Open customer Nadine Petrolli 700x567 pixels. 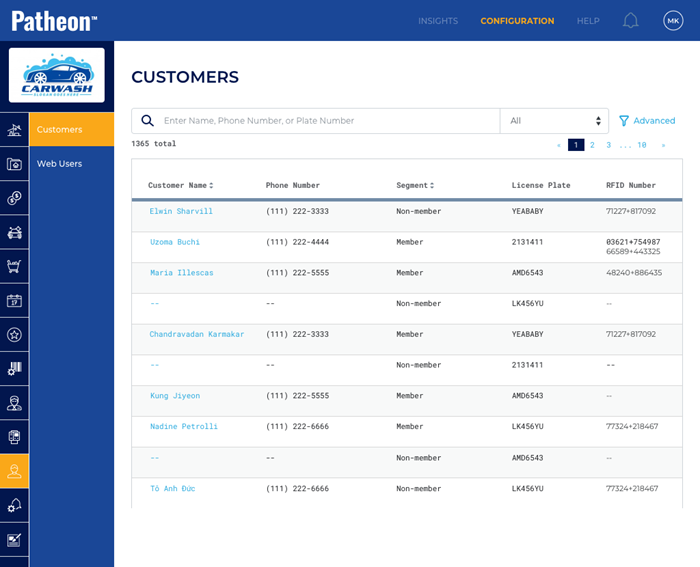pos(184,426)
